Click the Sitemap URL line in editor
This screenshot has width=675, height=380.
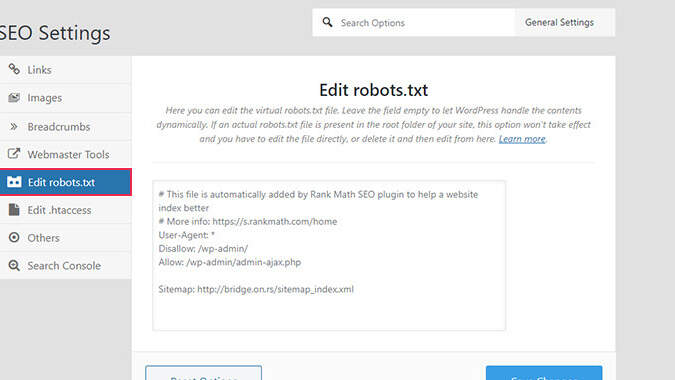click(256, 289)
